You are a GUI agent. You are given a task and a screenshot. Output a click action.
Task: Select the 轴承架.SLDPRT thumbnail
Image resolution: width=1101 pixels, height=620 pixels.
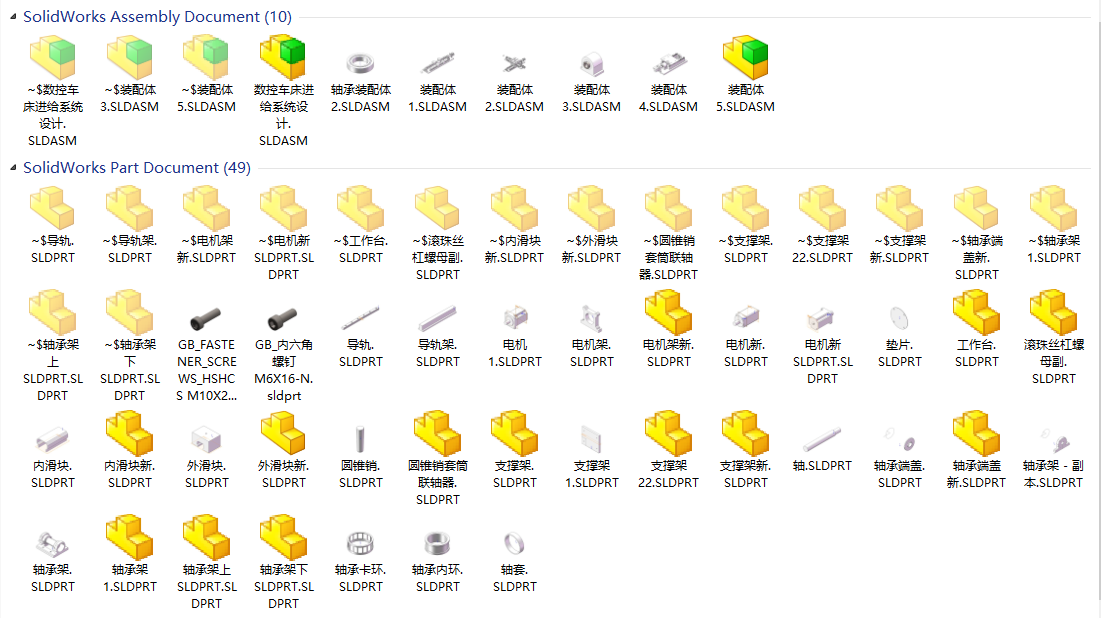[53, 543]
